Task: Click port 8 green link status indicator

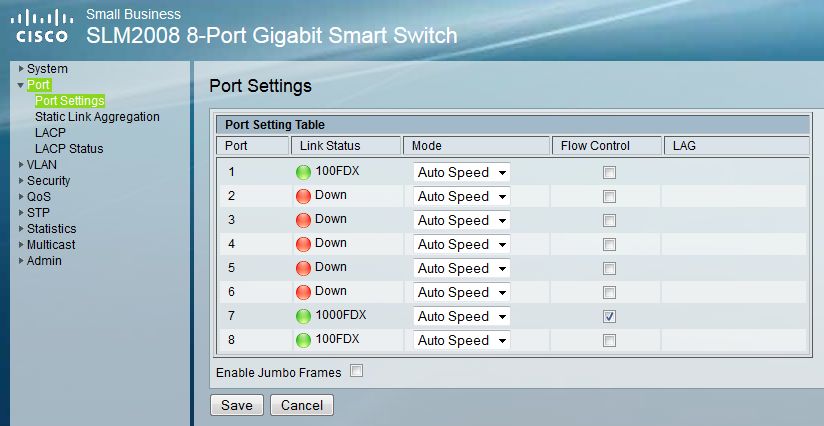Action: (x=303, y=340)
